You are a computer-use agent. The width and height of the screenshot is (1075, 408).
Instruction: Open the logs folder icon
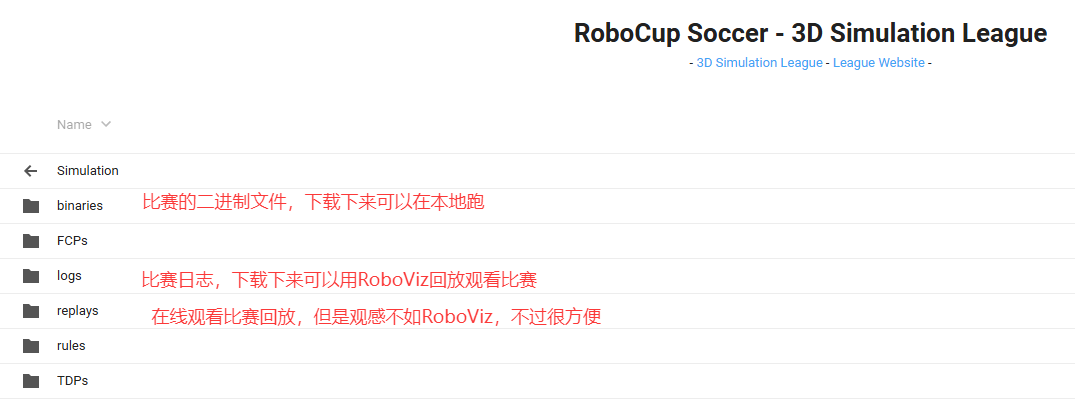coord(31,276)
